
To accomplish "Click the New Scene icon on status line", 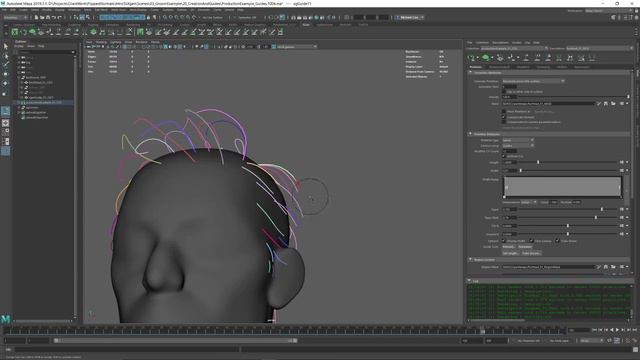I will (x=36, y=18).
